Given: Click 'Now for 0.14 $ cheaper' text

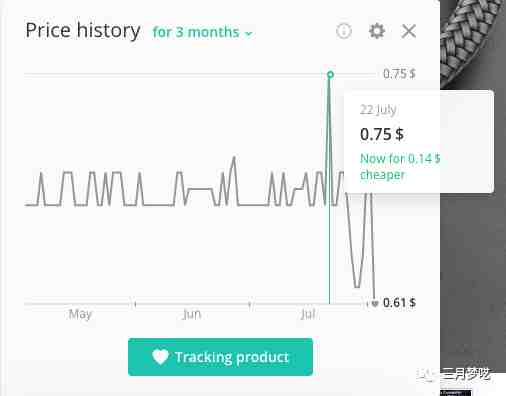Looking at the screenshot, I should coord(400,166).
